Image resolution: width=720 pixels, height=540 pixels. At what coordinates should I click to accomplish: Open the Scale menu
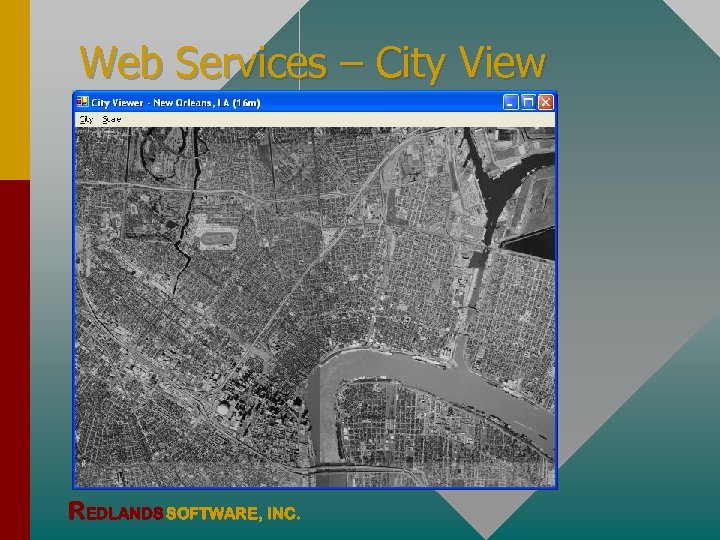tap(112, 120)
